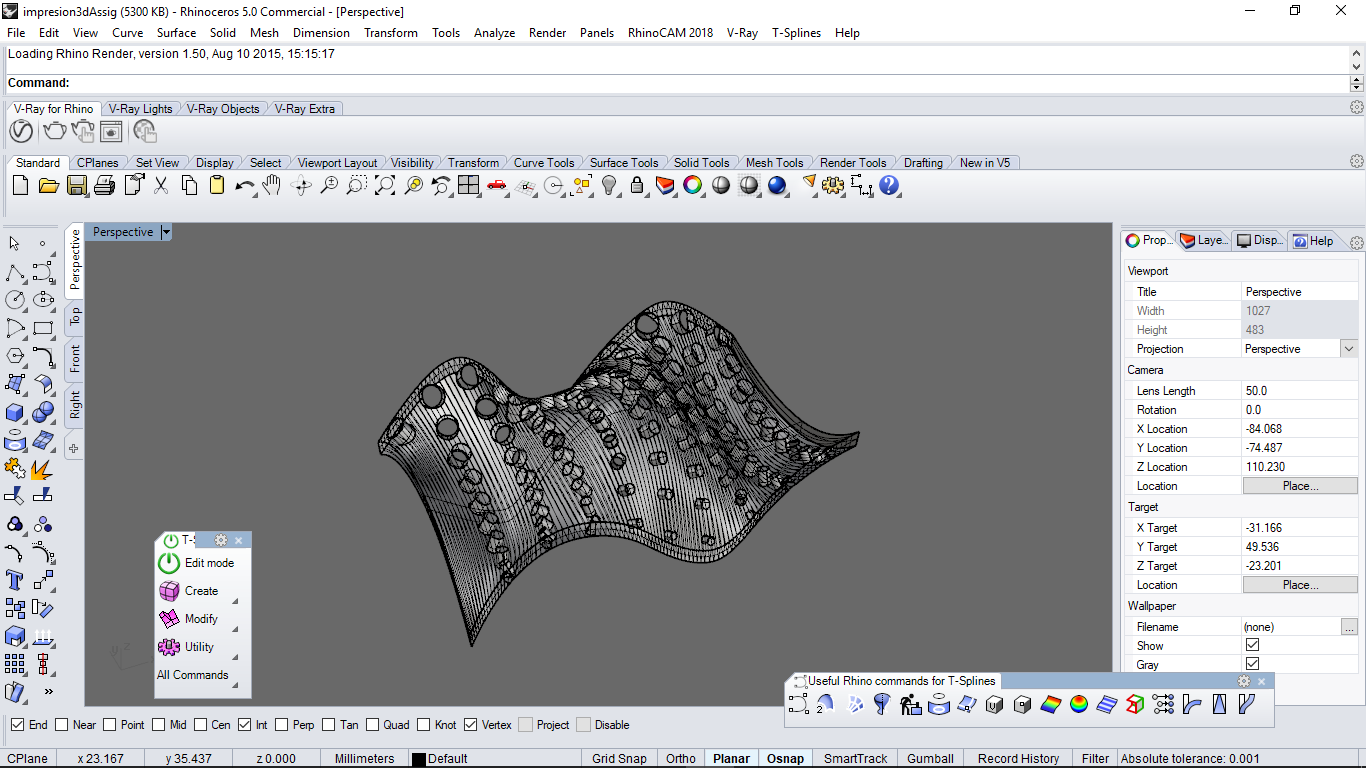
Task: Toggle Ortho in the status bar
Action: click(x=681, y=759)
